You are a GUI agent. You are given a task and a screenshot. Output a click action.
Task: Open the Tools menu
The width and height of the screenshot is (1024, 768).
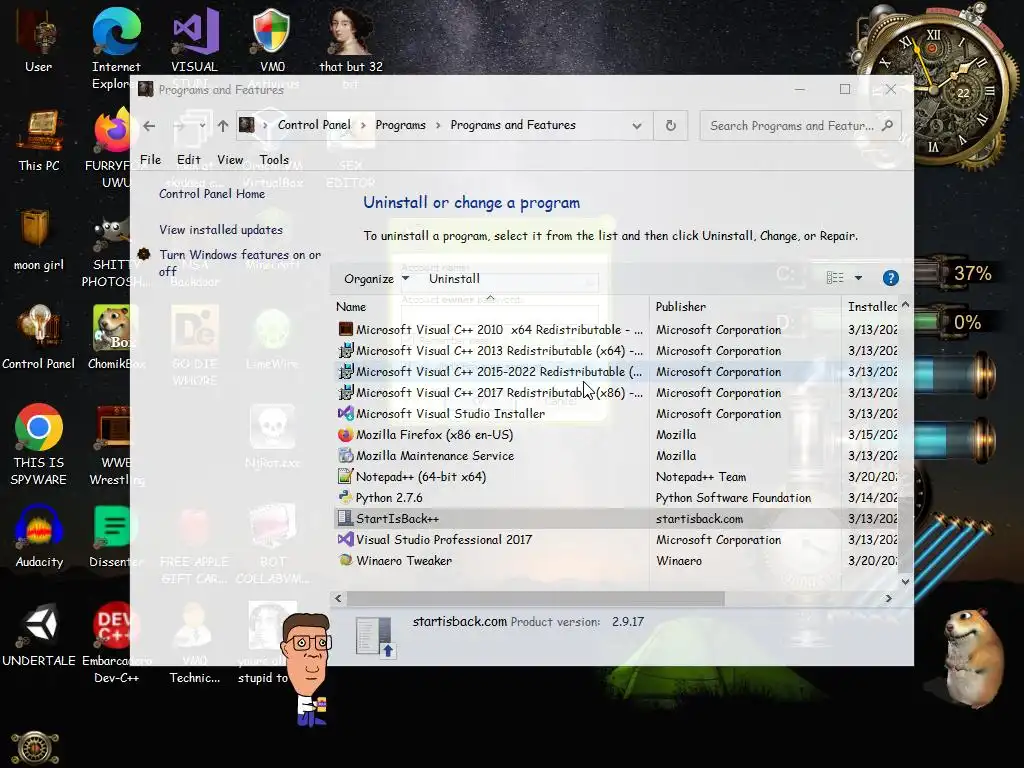click(274, 159)
